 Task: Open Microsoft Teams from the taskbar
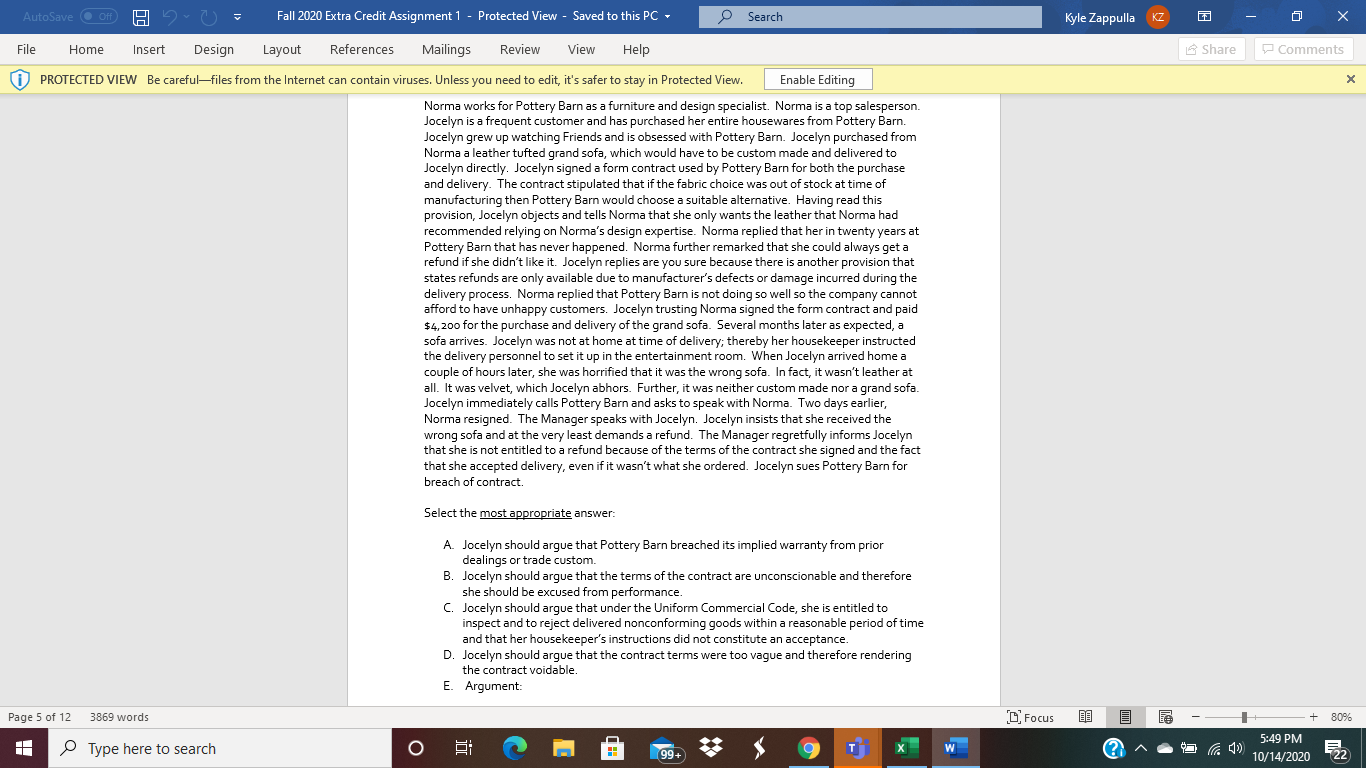pos(857,747)
